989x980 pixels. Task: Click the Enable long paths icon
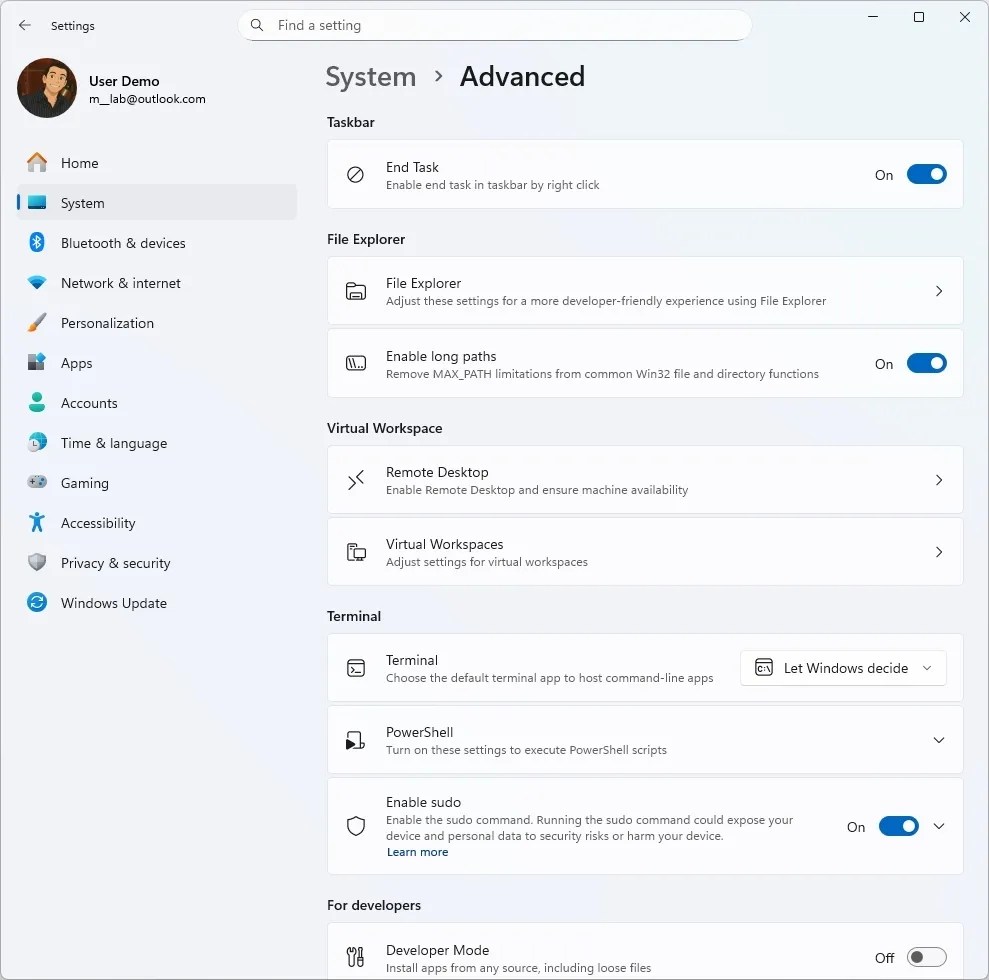click(x=355, y=363)
